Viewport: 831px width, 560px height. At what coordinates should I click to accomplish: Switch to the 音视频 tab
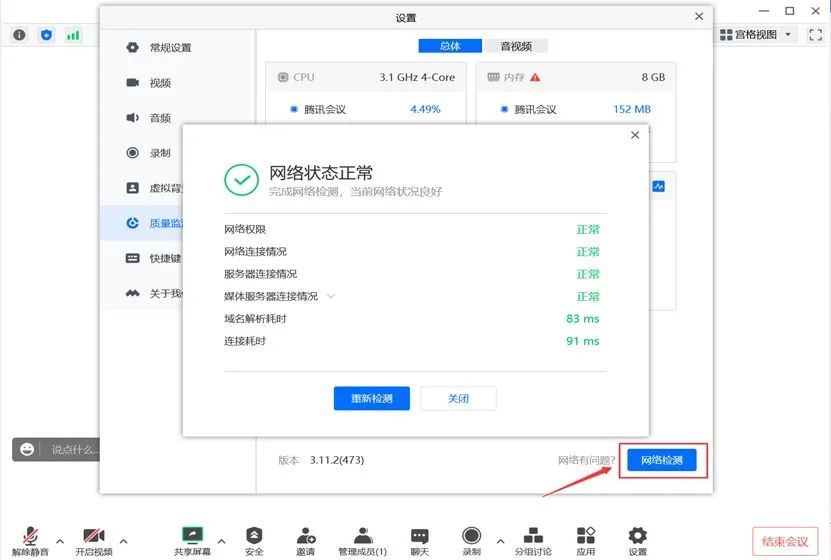[516, 46]
